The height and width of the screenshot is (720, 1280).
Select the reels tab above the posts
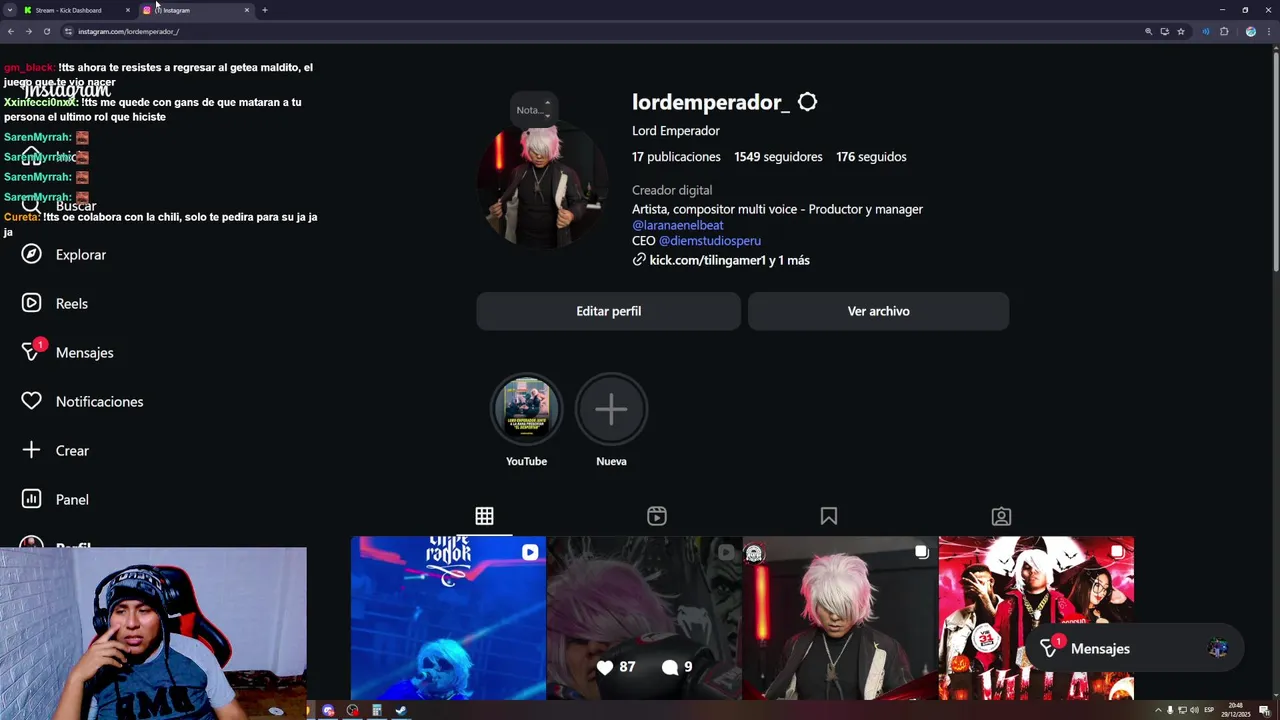coord(657,516)
